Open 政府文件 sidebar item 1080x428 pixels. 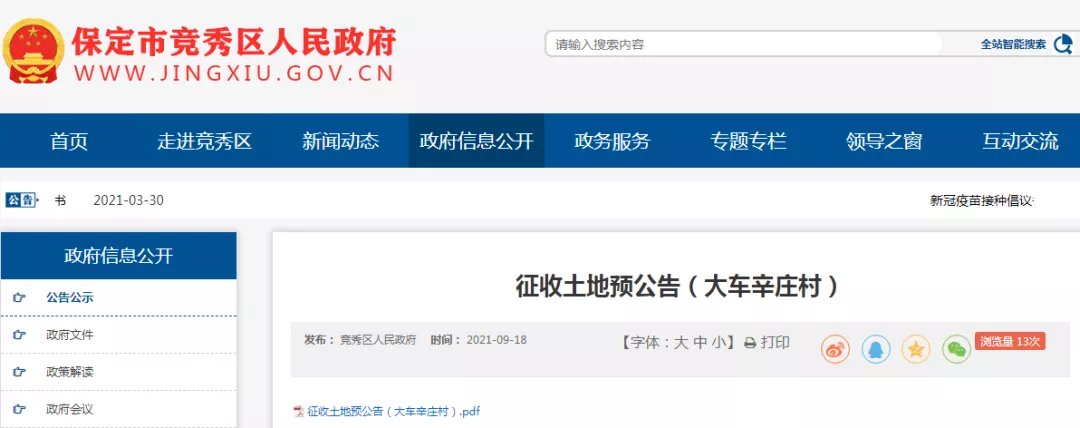pyautogui.click(x=118, y=335)
